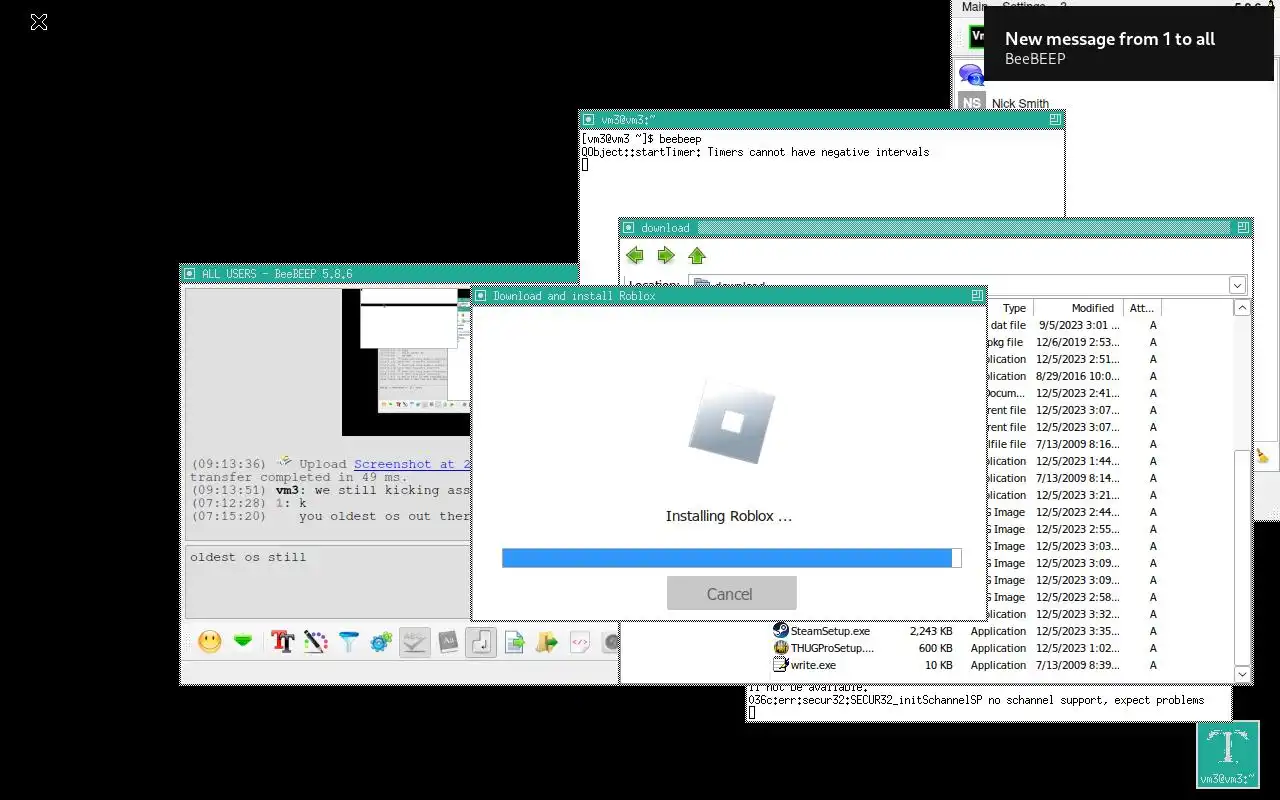Open window menu of Roblox installer title bar

pos(481,296)
